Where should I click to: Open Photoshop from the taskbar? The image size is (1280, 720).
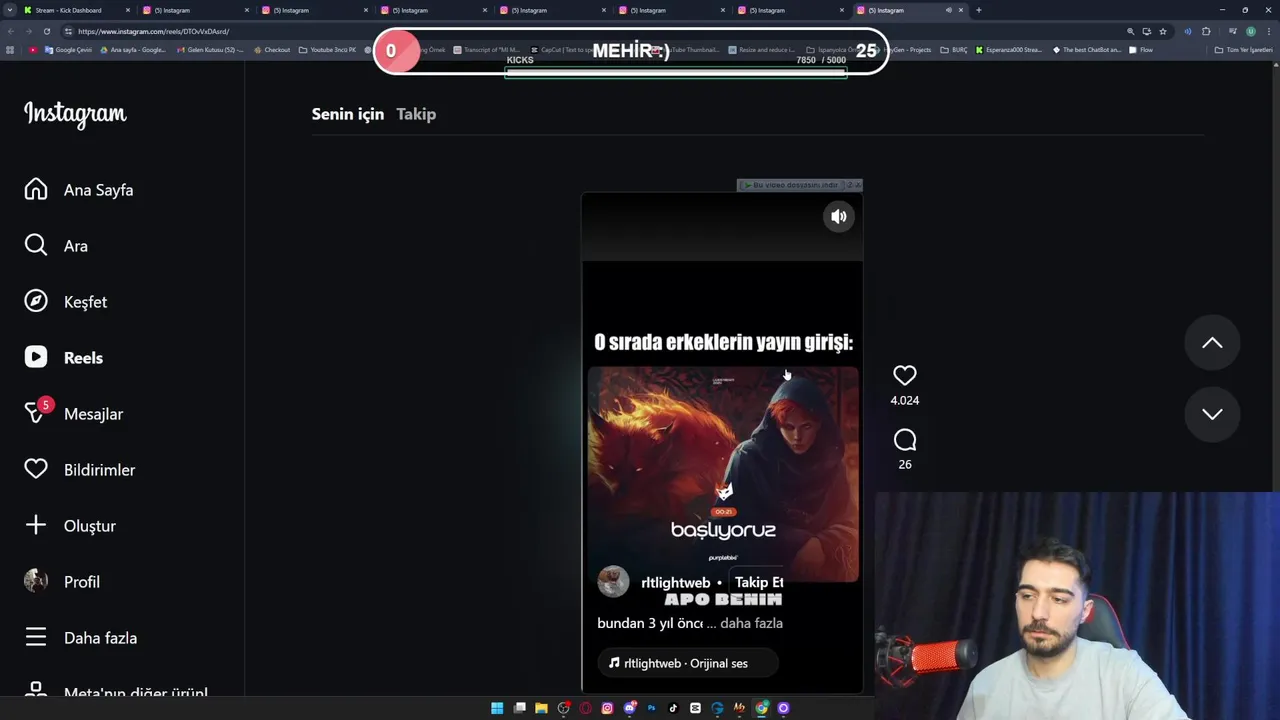651,708
